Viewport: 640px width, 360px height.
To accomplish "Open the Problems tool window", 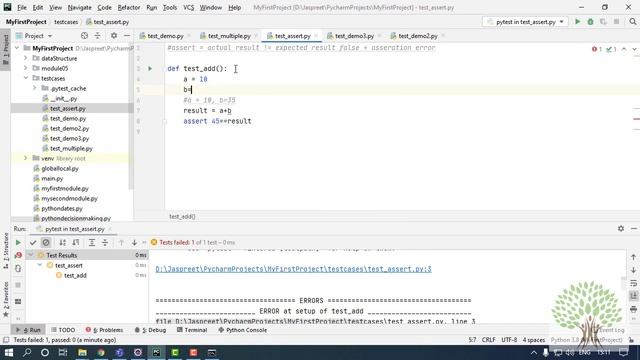I will 104,330.
